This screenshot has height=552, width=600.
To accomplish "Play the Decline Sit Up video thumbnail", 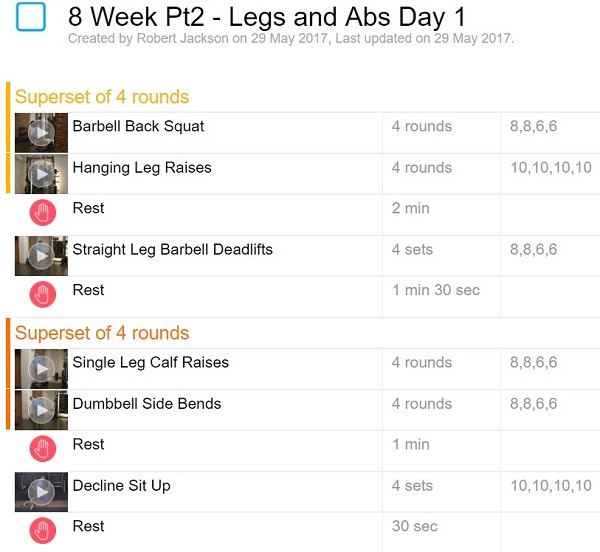I will 41,492.
